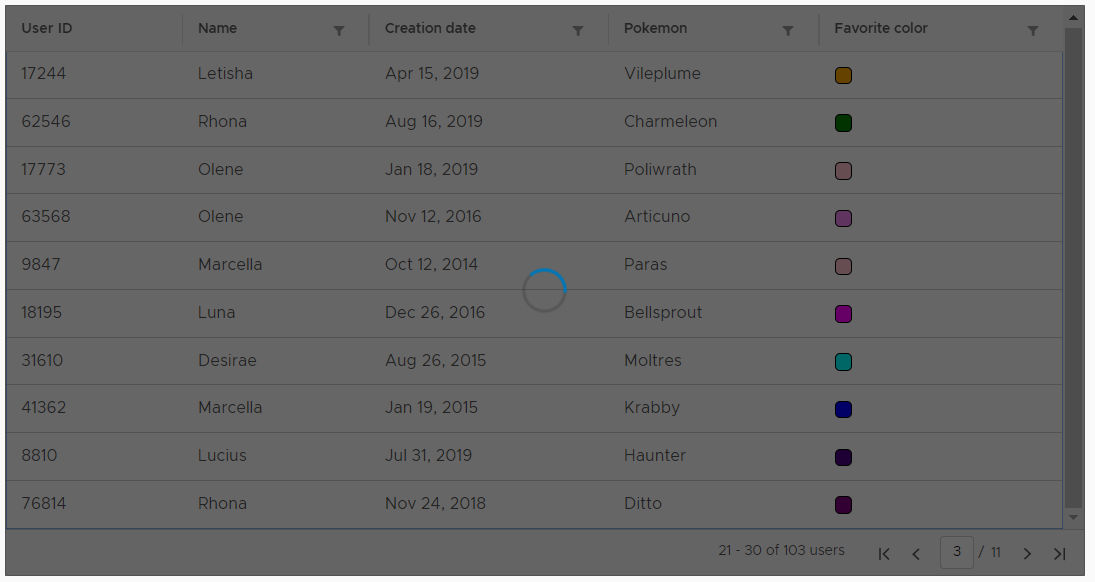Image resolution: width=1095 pixels, height=582 pixels.
Task: Open the Name column filter icon
Action: (x=339, y=31)
